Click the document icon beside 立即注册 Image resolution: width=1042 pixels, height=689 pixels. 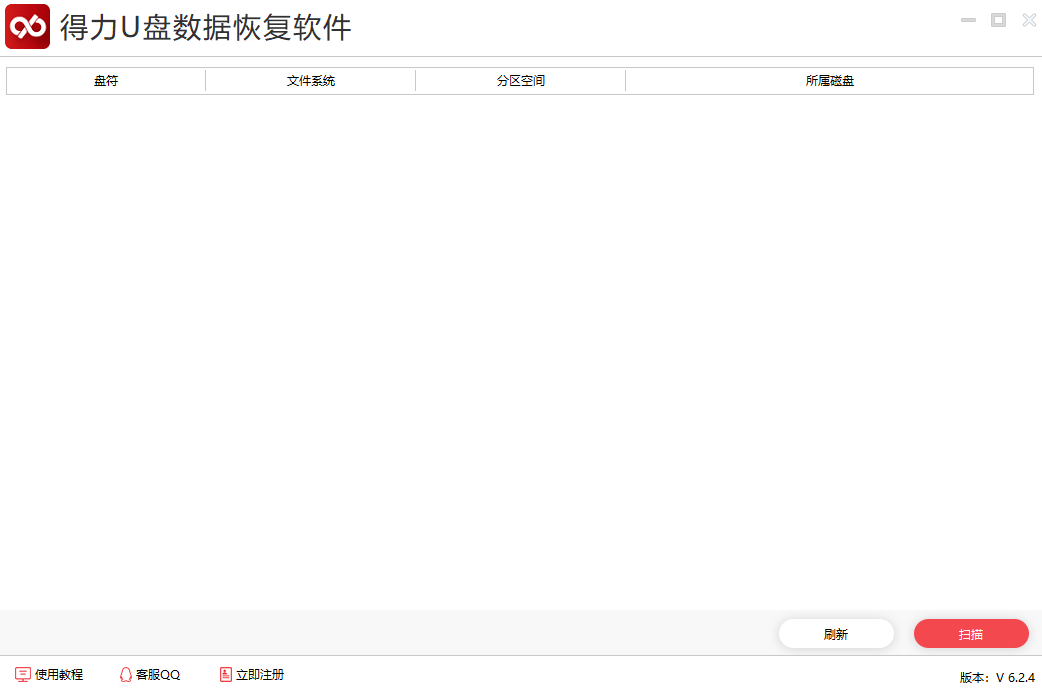(x=224, y=674)
